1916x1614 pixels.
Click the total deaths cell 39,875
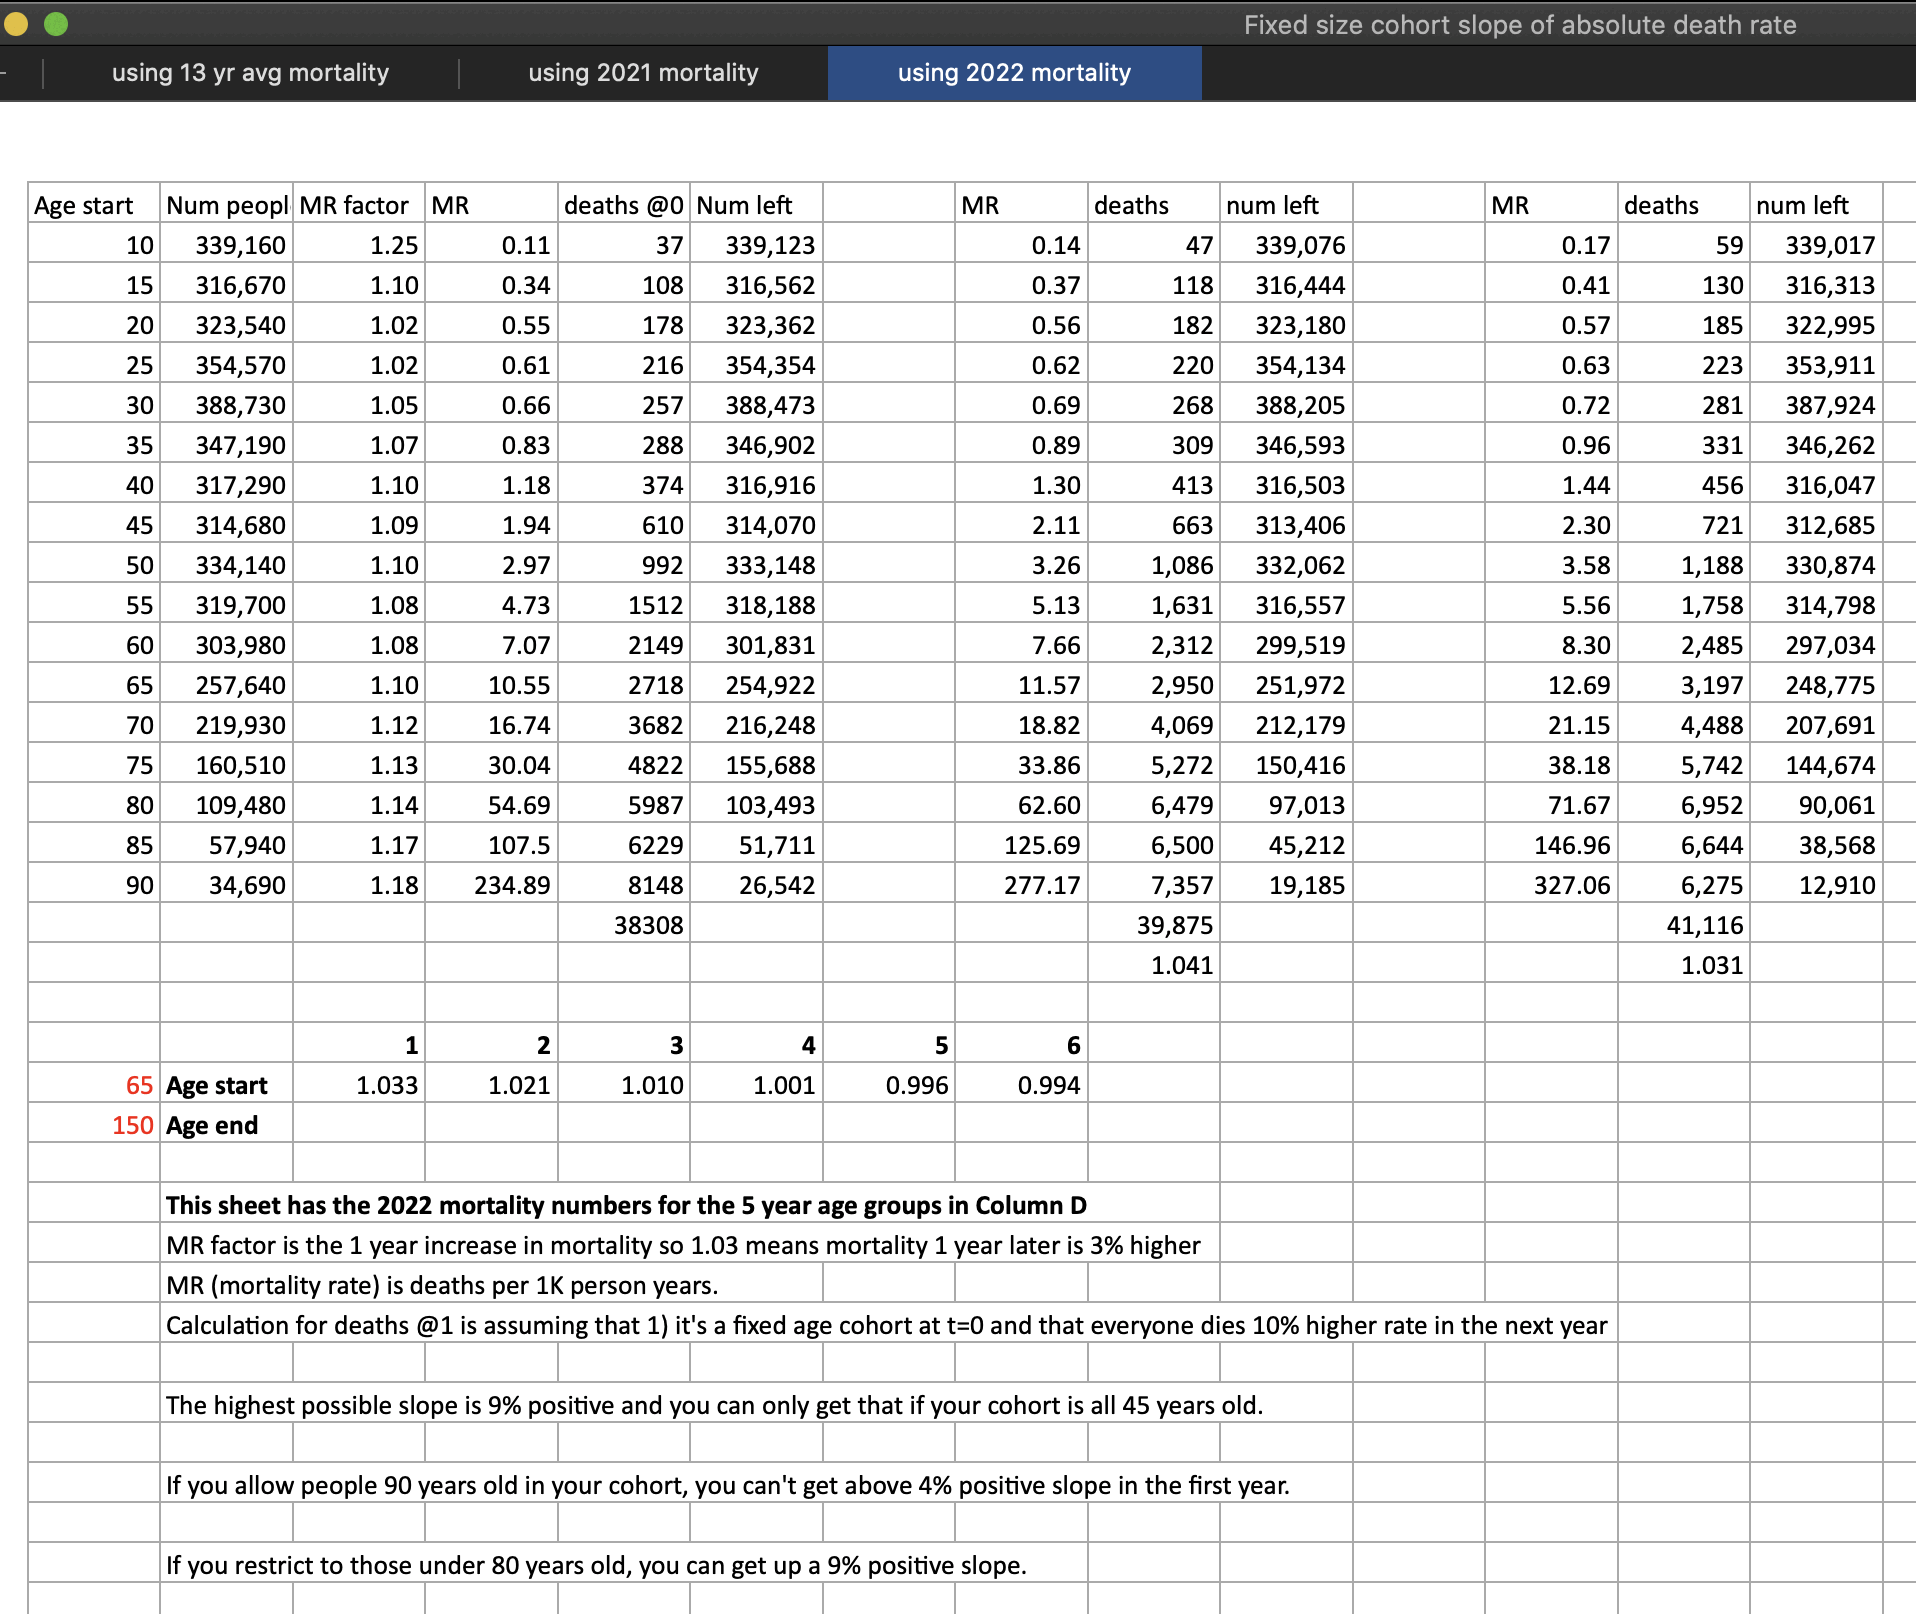coord(1173,925)
